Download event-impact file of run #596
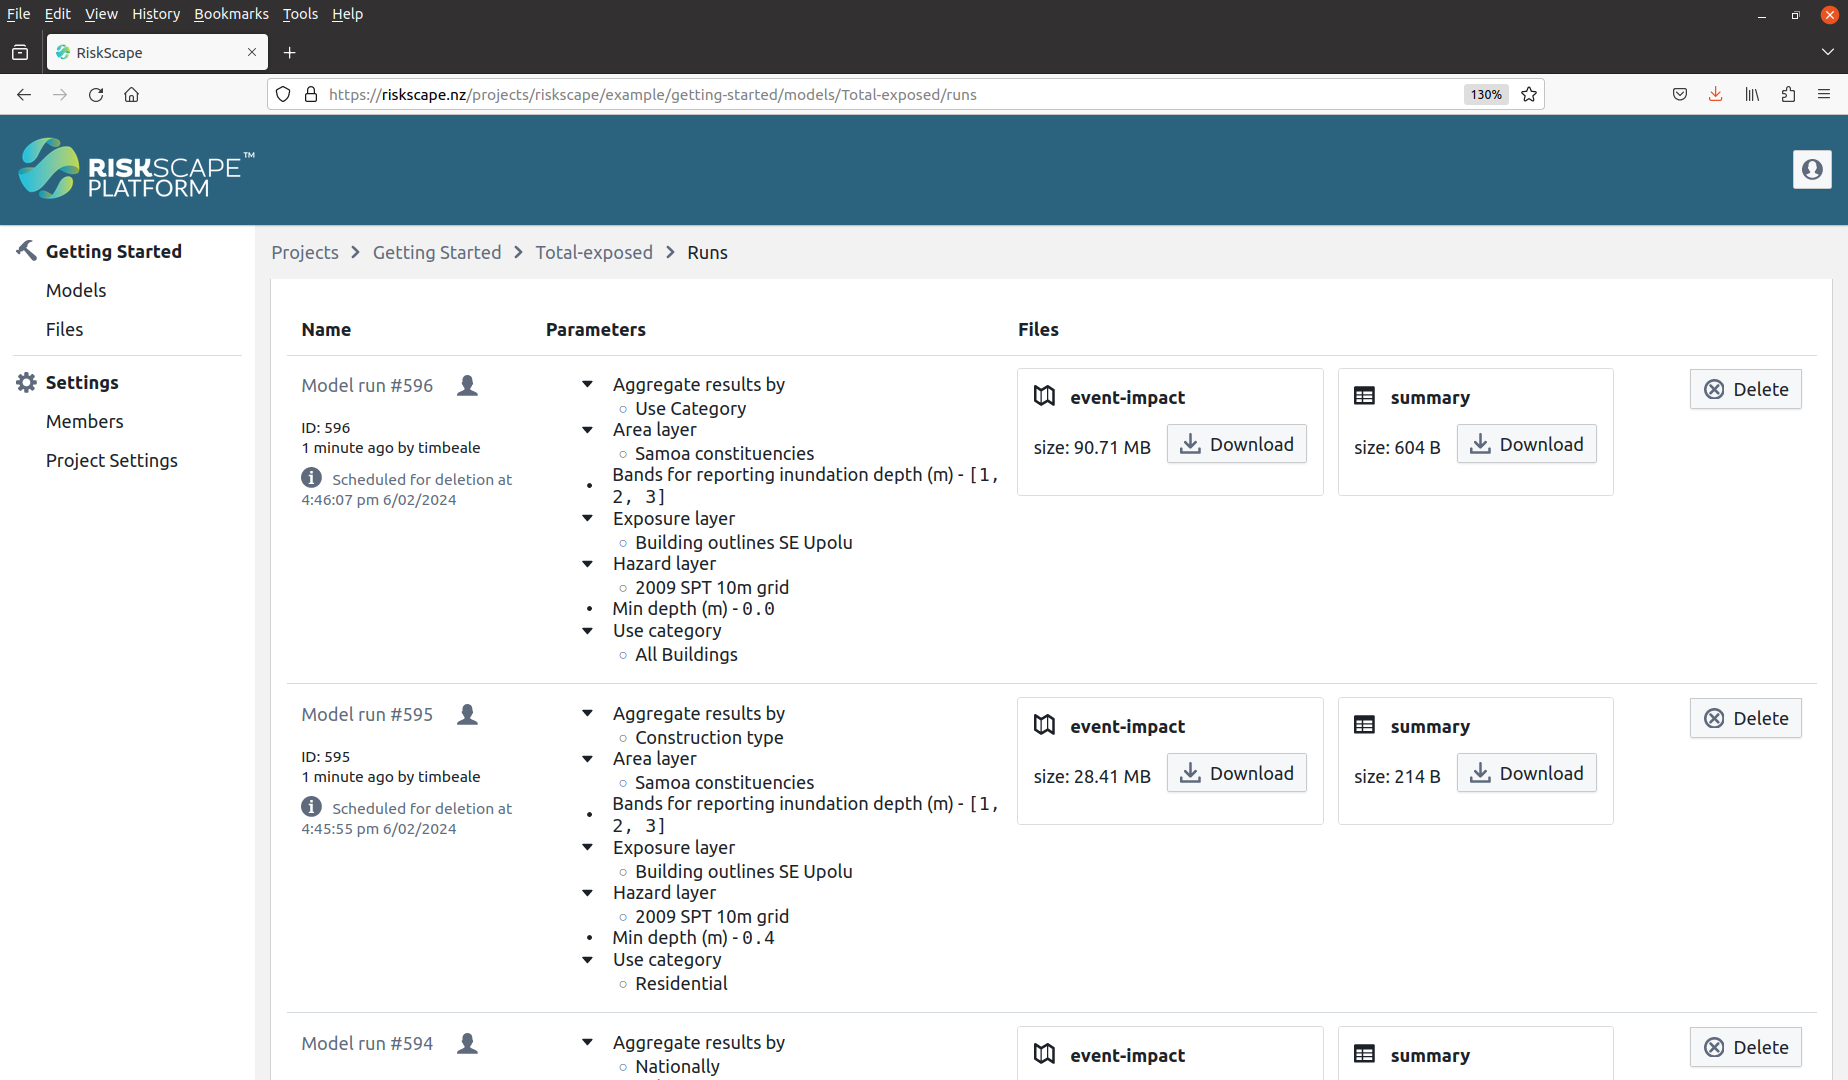Image resolution: width=1848 pixels, height=1080 pixels. (1236, 444)
